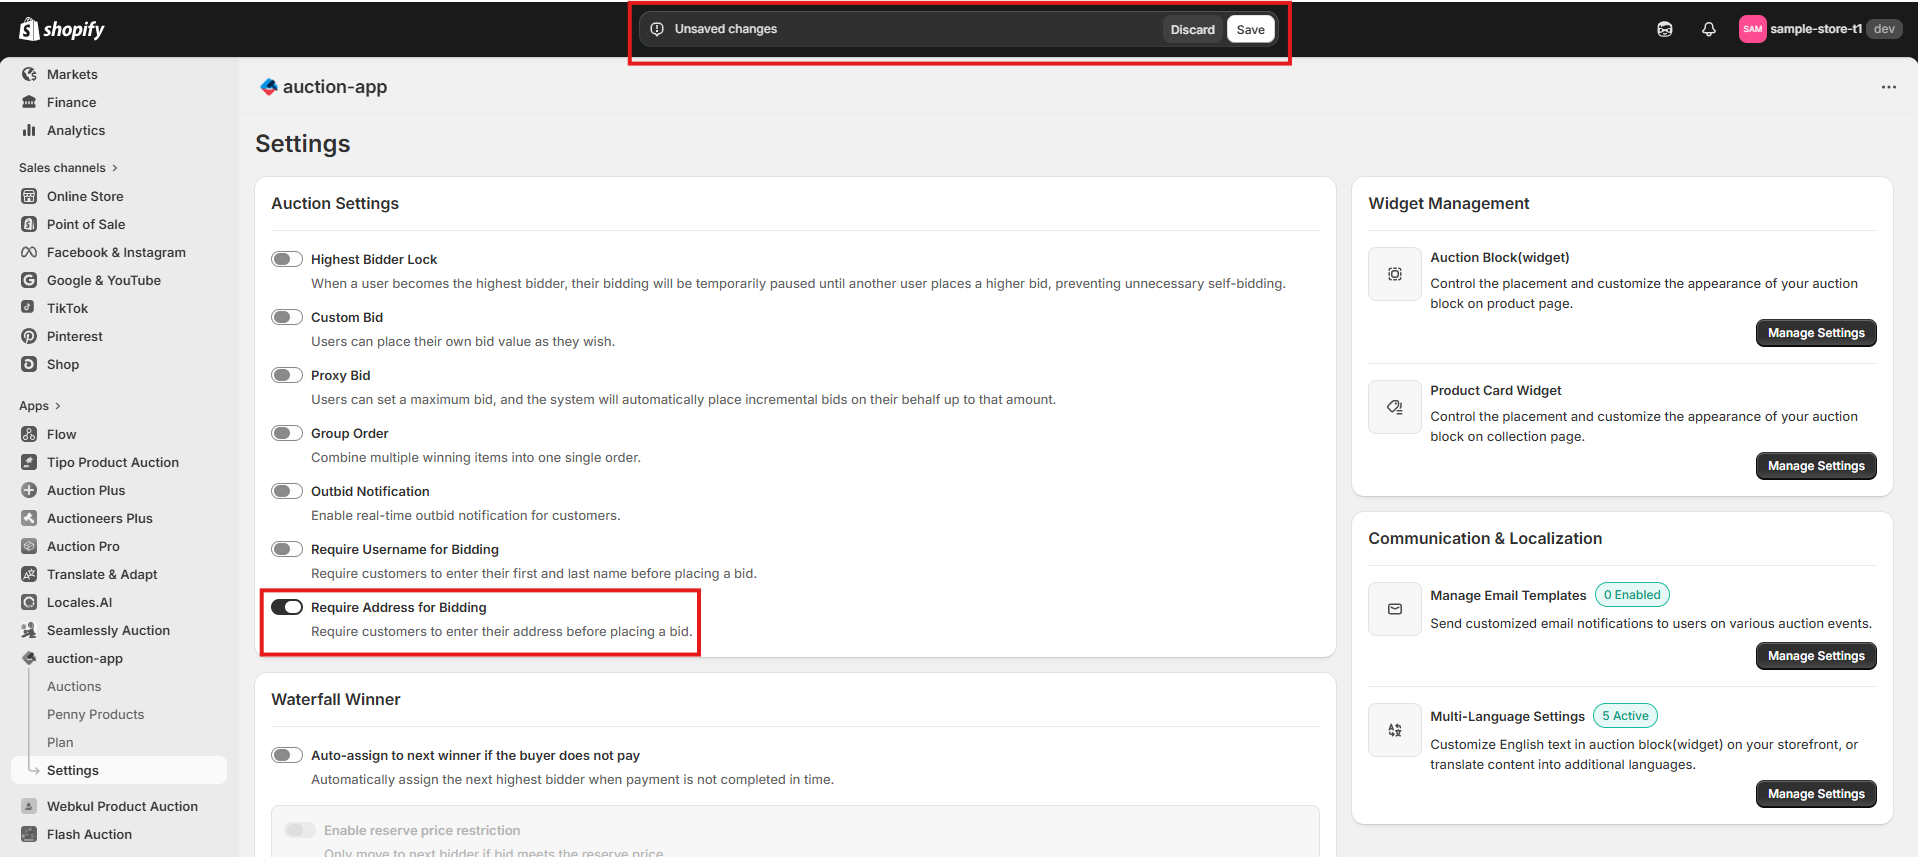Click the Multi-Language Settings translate icon
Screen dimensions: 1918x857
click(1394, 730)
